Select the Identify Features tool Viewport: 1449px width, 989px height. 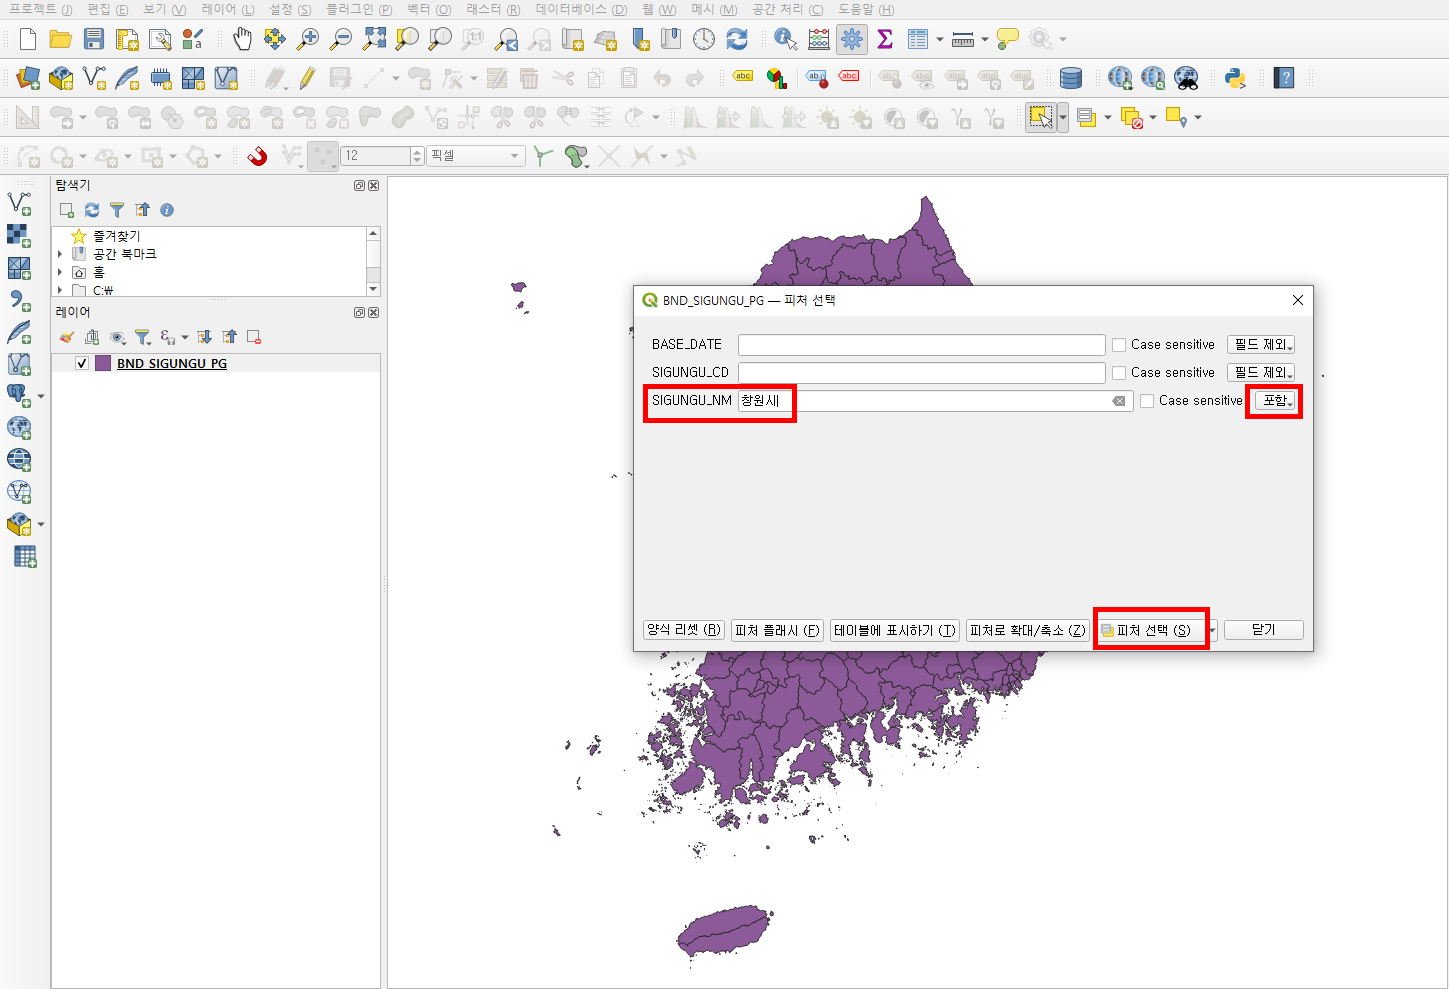click(x=786, y=39)
